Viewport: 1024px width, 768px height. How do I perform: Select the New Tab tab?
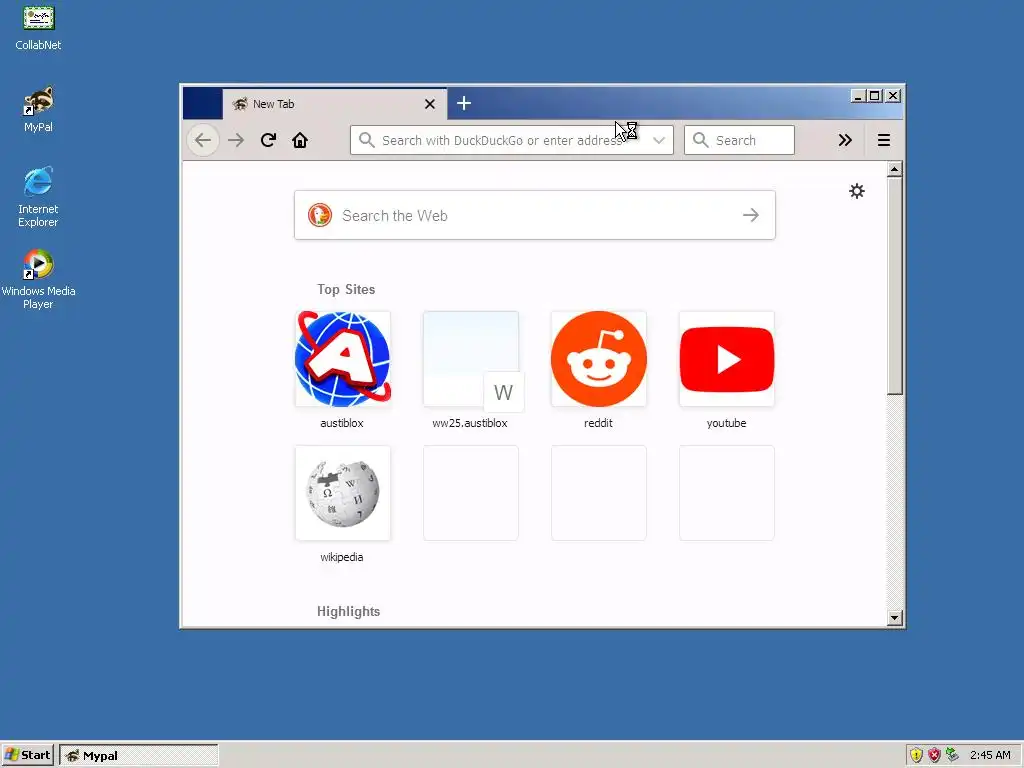click(334, 104)
